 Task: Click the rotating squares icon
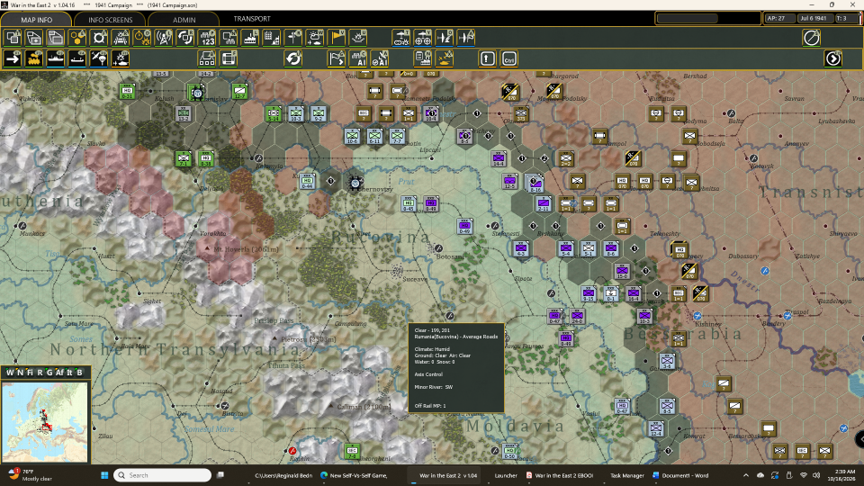185,38
